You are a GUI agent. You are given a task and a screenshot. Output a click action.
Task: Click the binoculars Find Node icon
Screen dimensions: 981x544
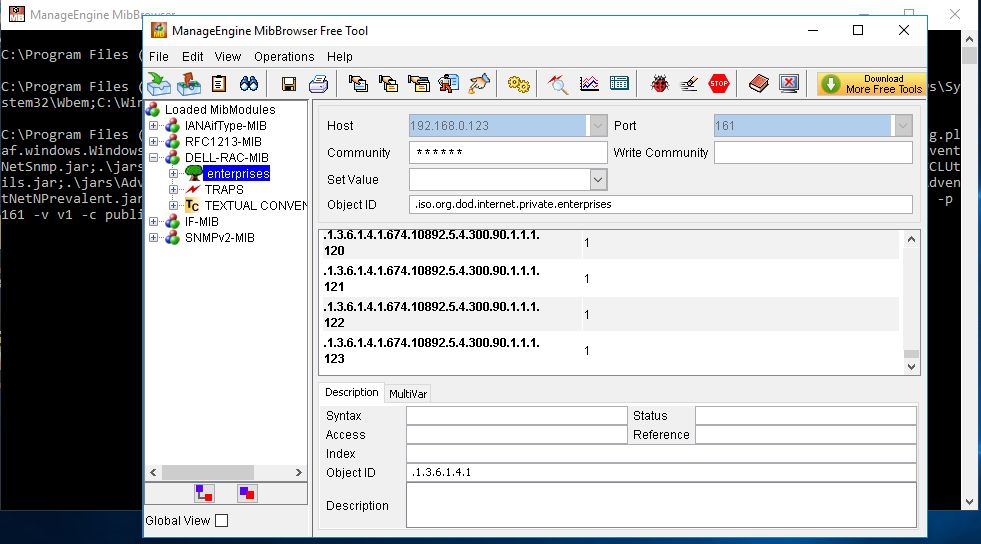[248, 83]
